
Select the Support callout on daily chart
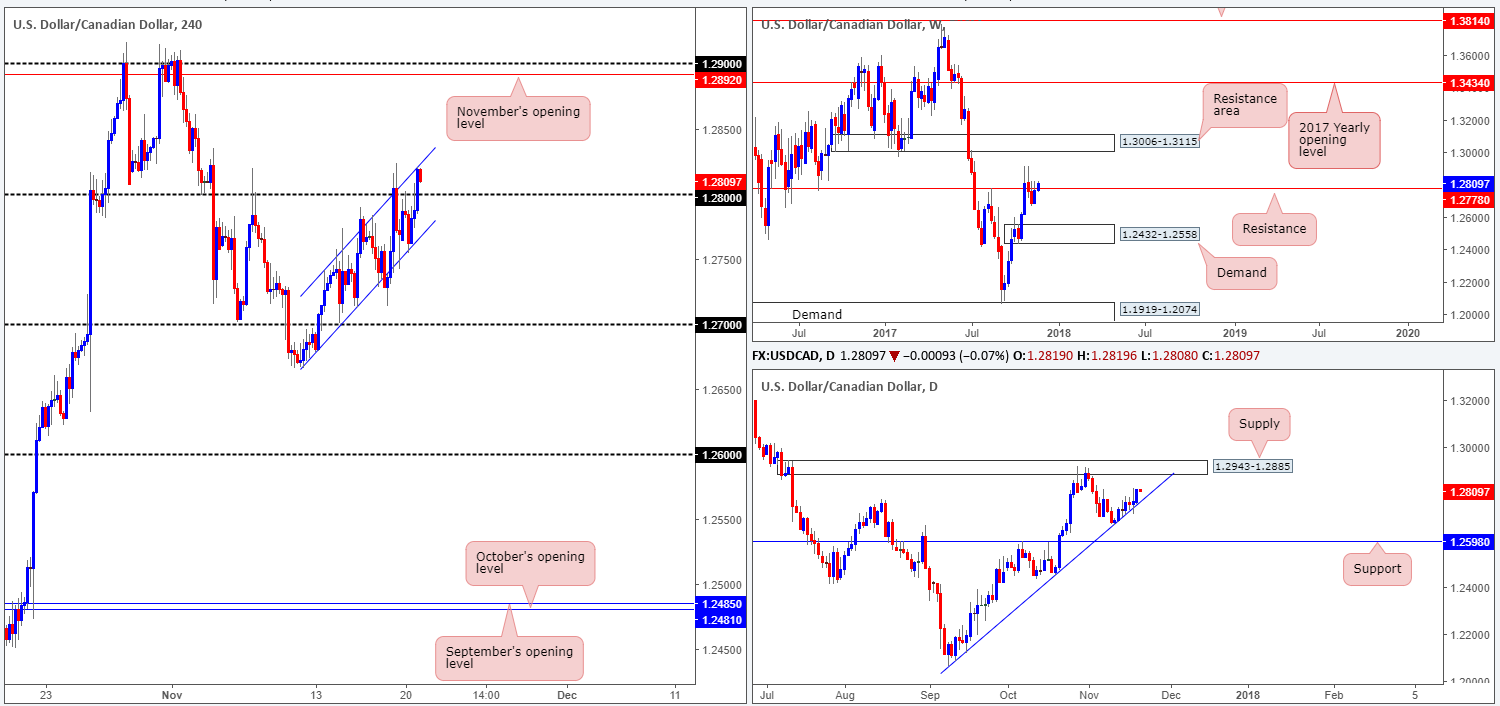point(1377,569)
